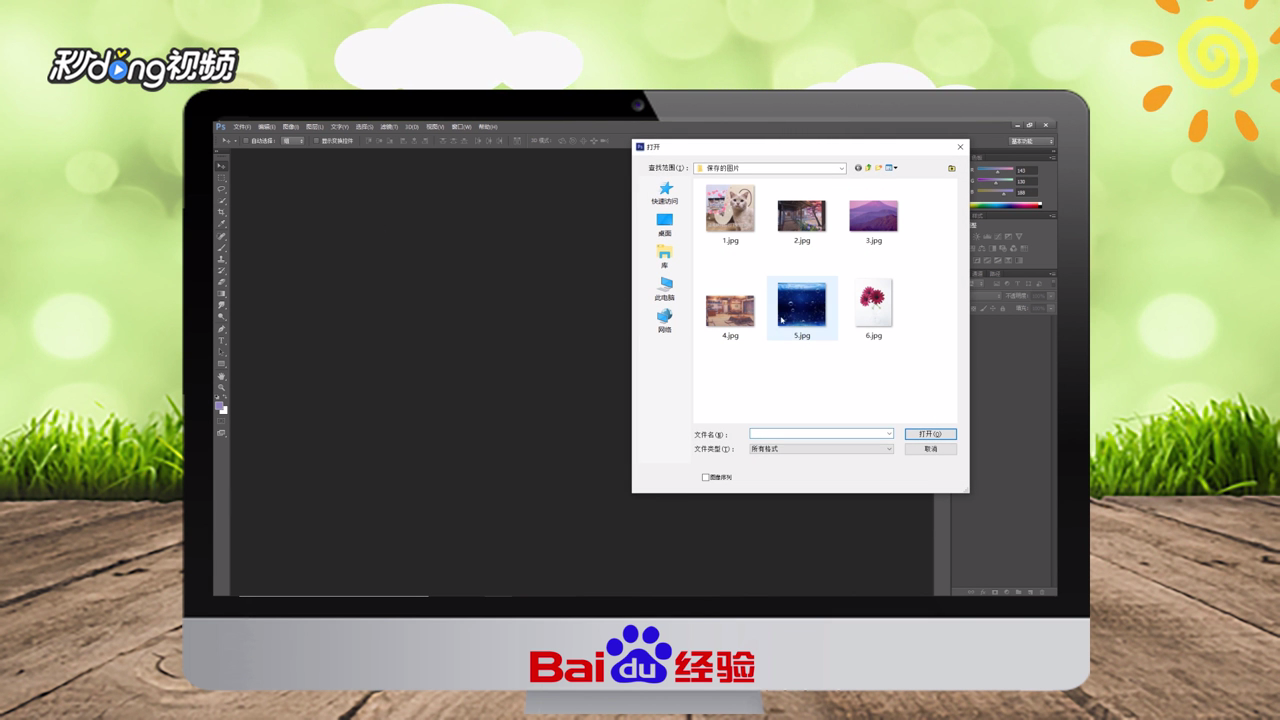Open Libraries (库) in the places bar
Viewport: 1280px width, 720px height.
[x=665, y=256]
